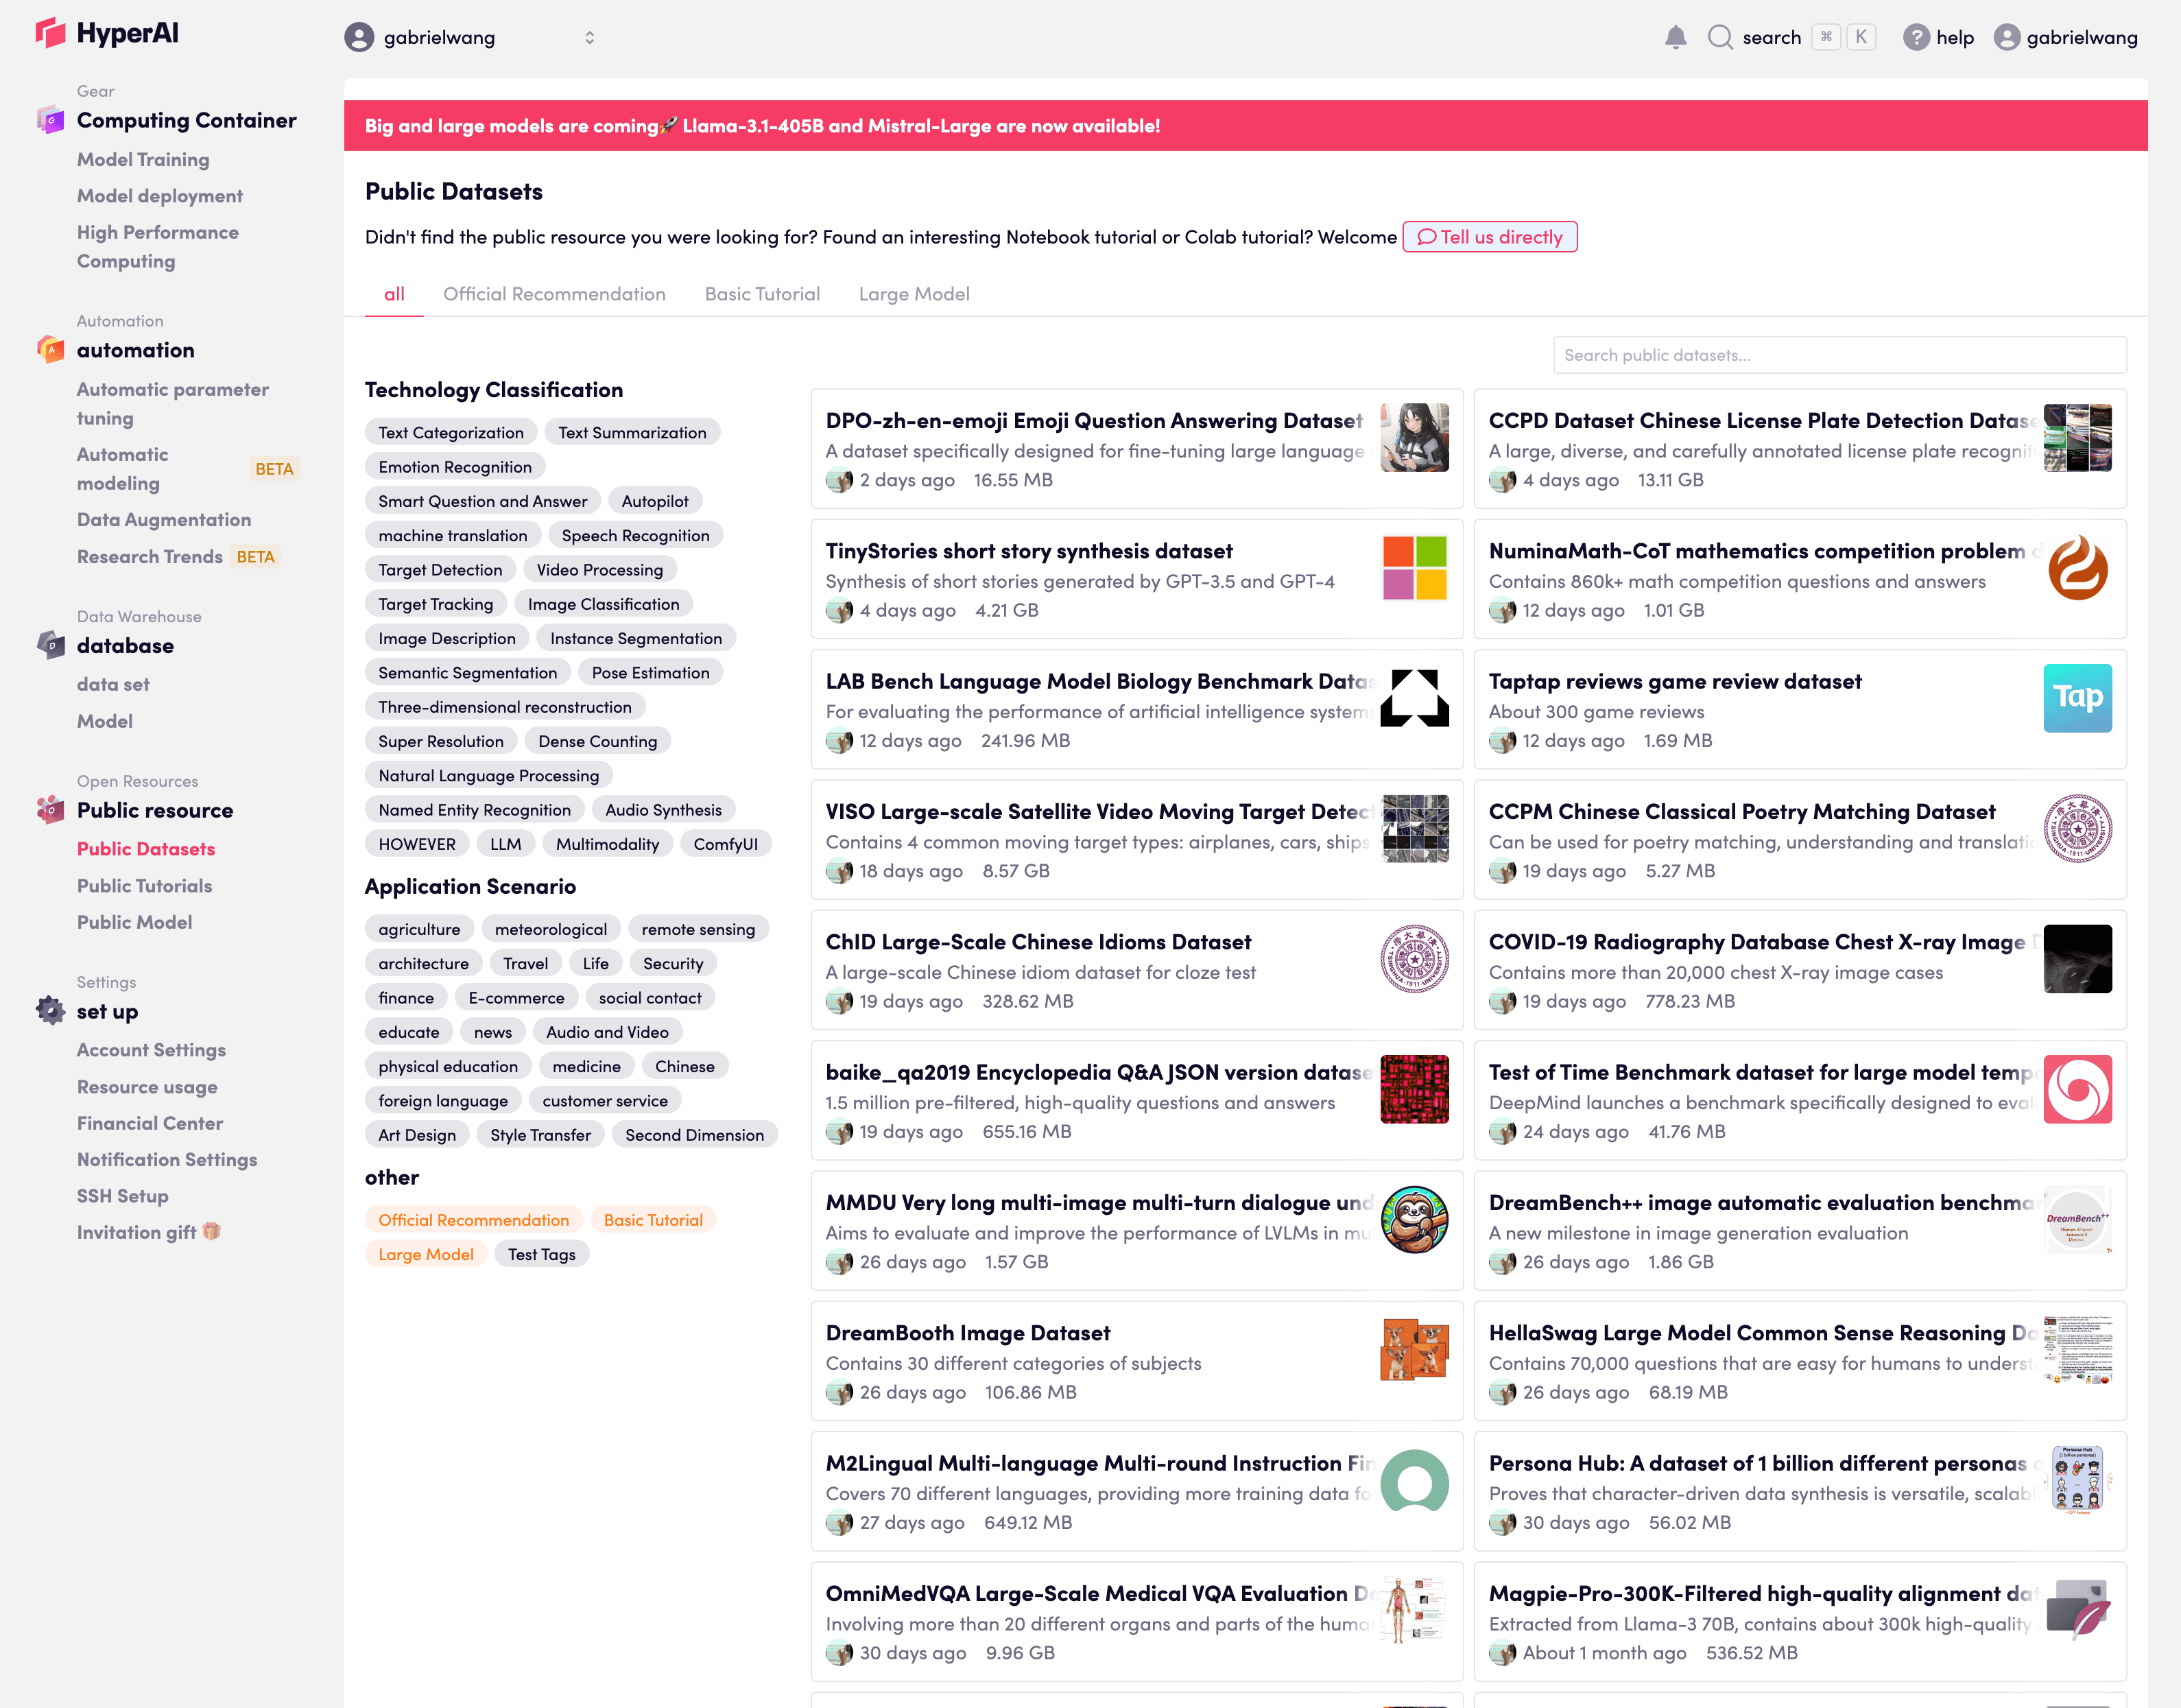Switch to the Basic Tutorial tab

point(762,294)
